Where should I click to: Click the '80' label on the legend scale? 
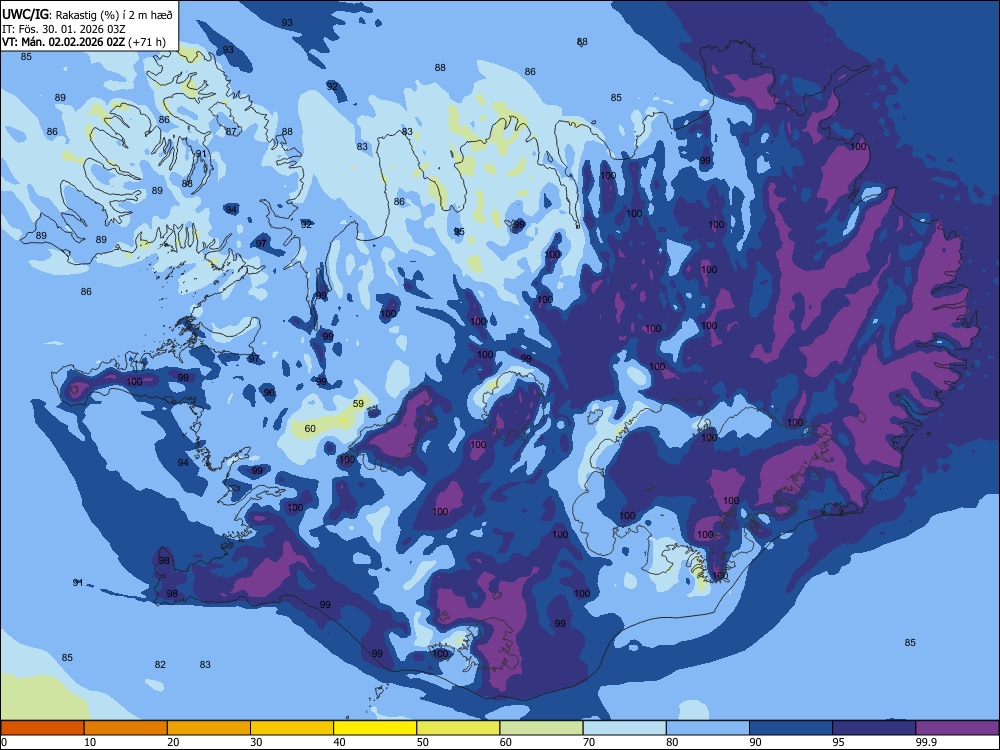(x=672, y=742)
